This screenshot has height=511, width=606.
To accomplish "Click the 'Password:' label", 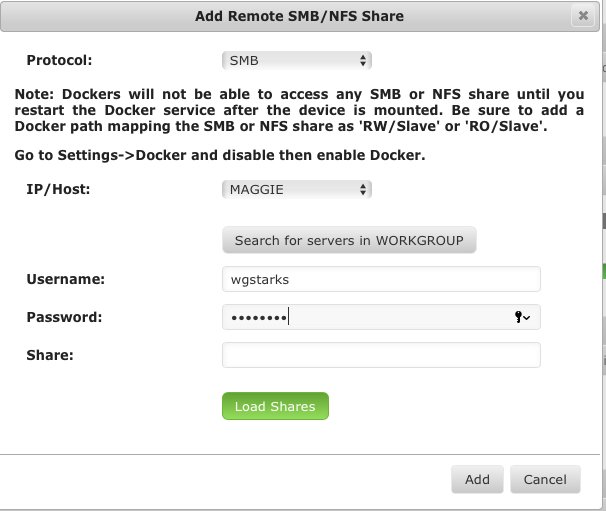I will (x=64, y=317).
